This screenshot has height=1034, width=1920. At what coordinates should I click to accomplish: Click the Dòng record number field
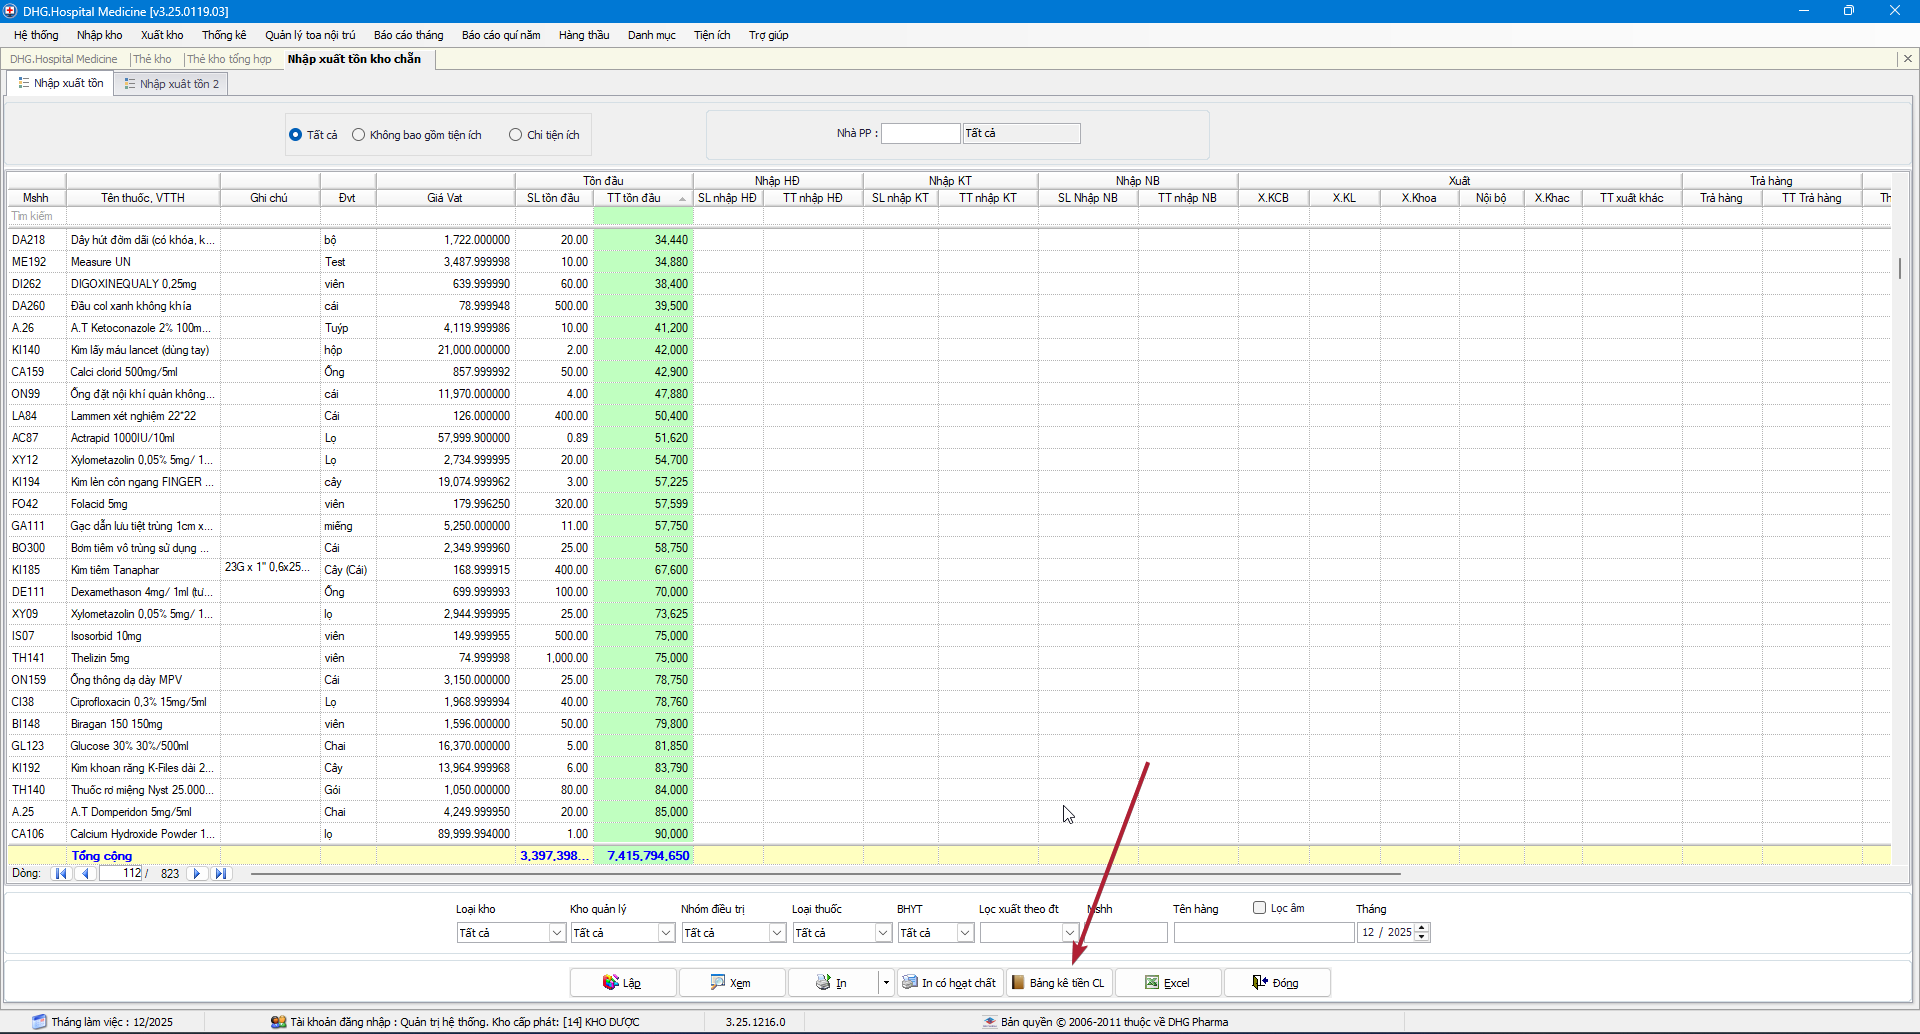[121, 874]
